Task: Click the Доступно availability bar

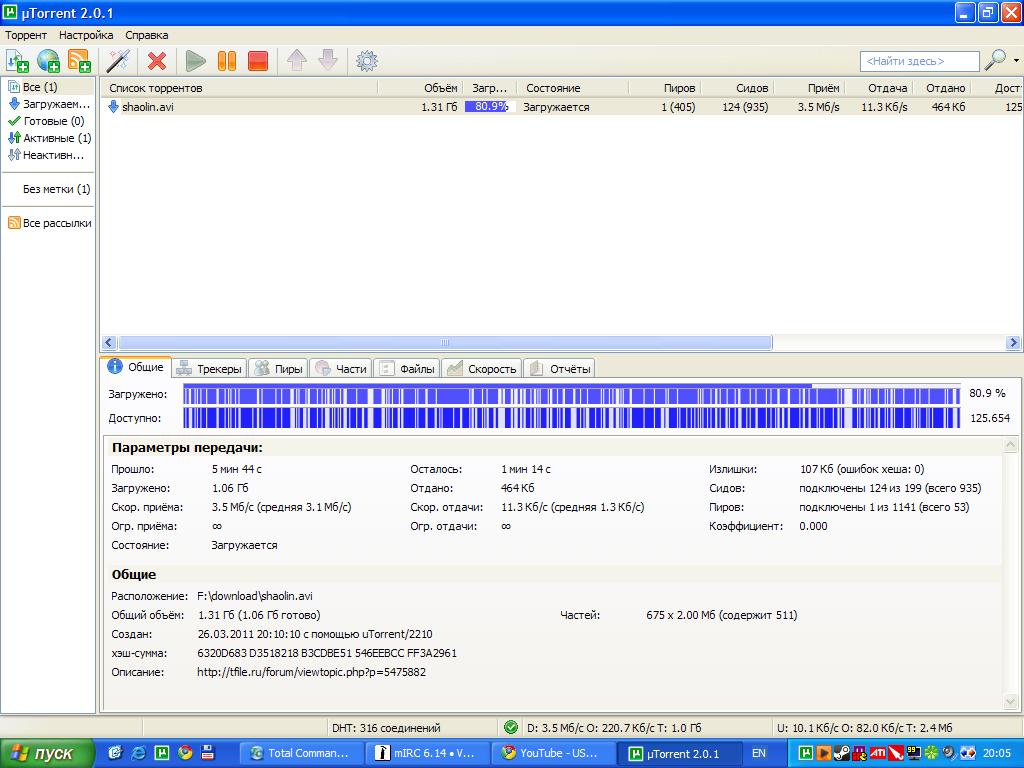Action: click(571, 418)
